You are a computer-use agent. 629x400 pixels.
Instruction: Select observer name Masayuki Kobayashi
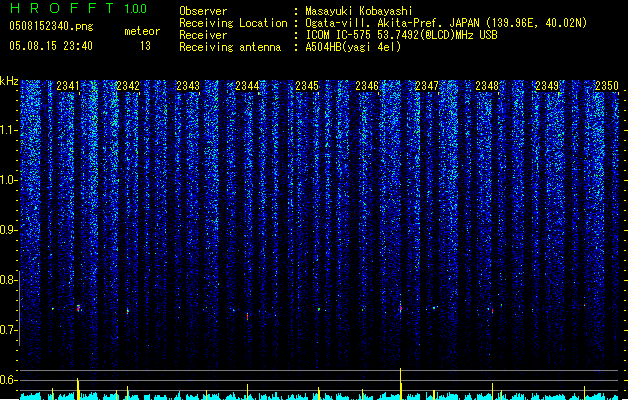[359, 11]
